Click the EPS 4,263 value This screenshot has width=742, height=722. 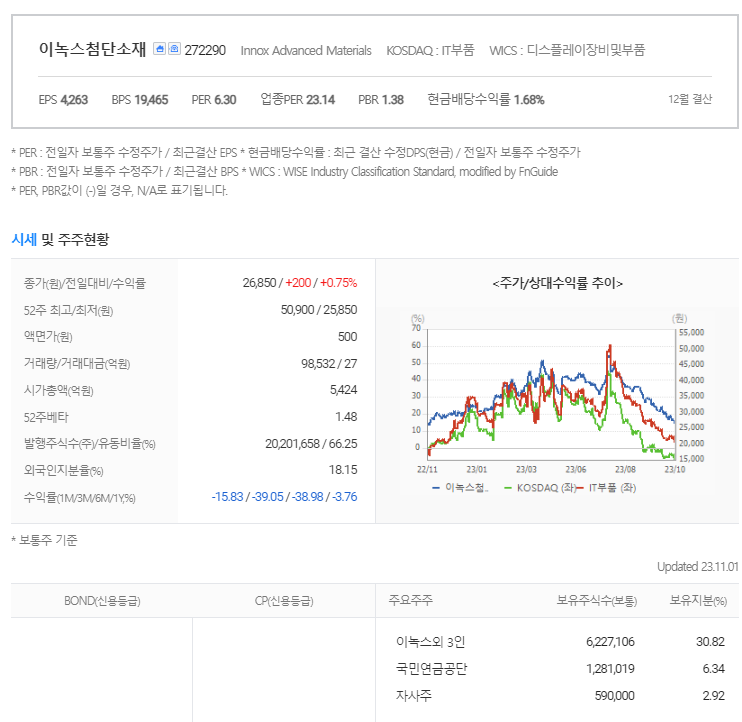click(x=63, y=100)
